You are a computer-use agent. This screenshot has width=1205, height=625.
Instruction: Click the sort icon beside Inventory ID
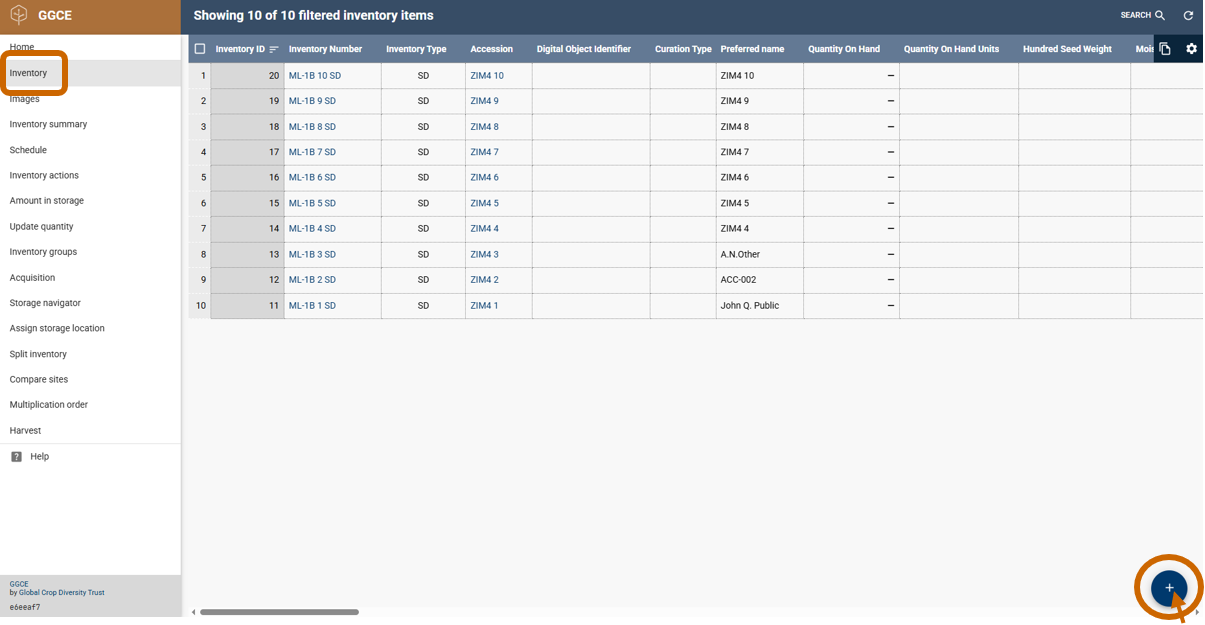274,49
